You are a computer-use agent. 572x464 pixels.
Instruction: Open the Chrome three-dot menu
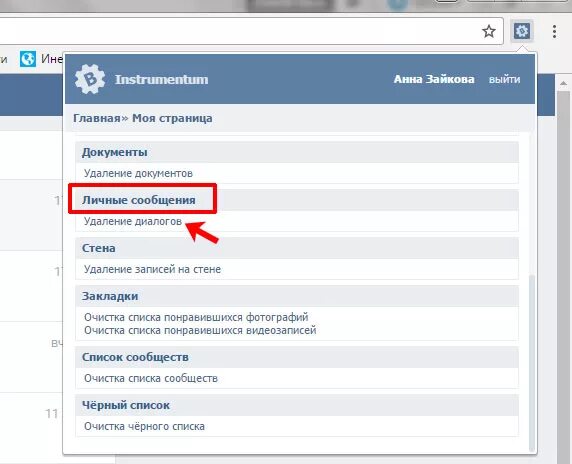pyautogui.click(x=554, y=31)
